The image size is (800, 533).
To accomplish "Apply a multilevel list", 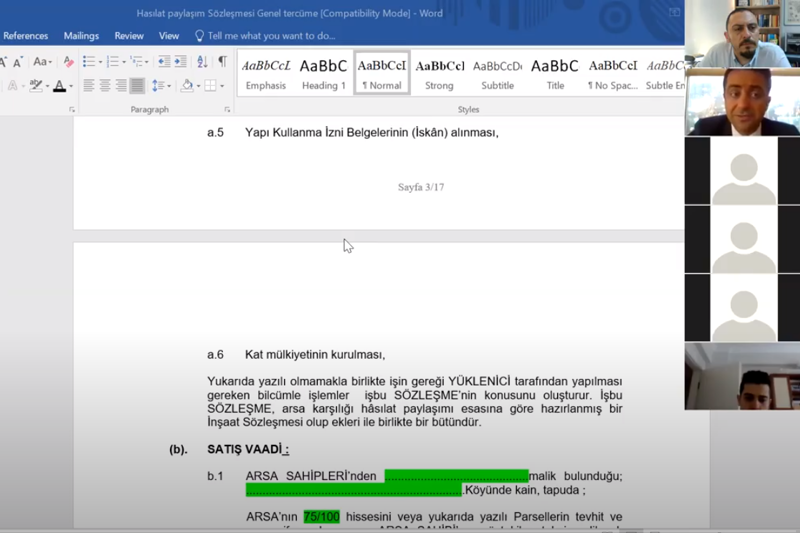I will 136,62.
